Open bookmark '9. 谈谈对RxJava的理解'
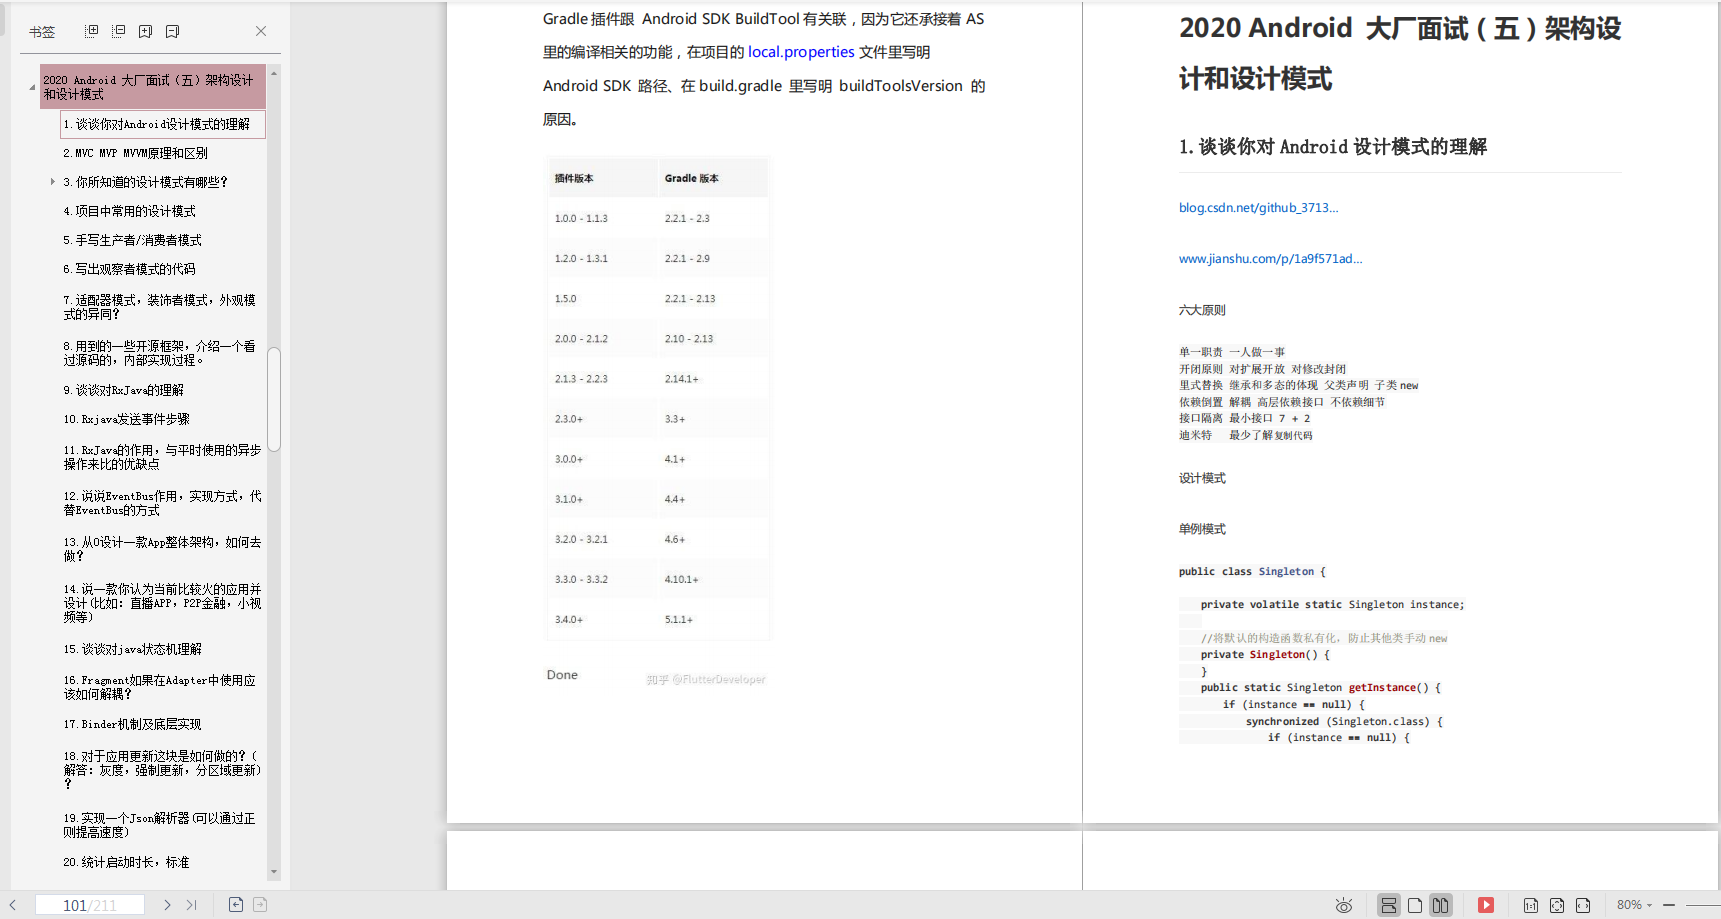 point(124,390)
